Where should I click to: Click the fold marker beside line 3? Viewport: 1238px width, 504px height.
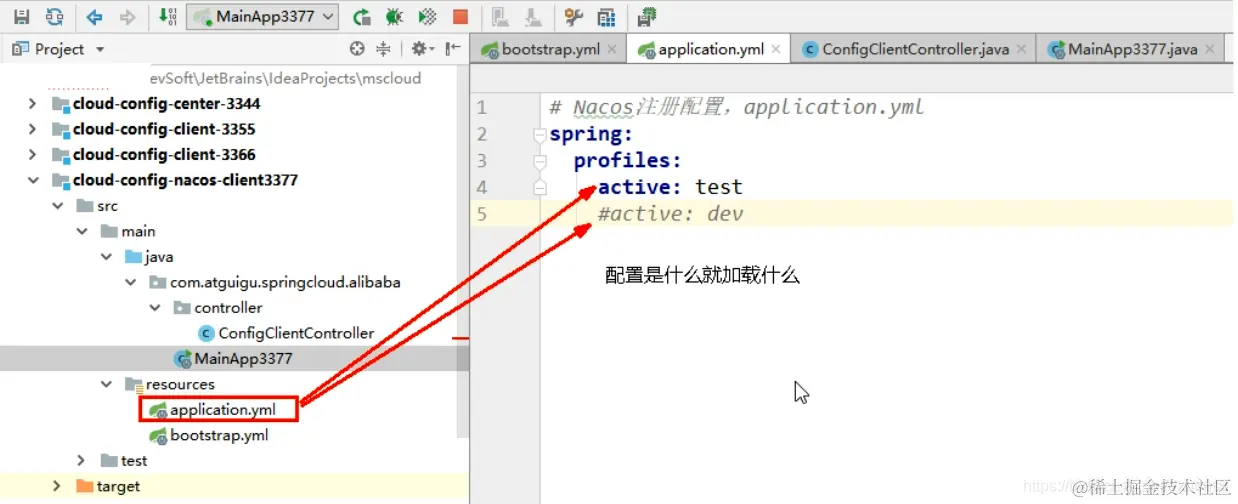(x=540, y=160)
